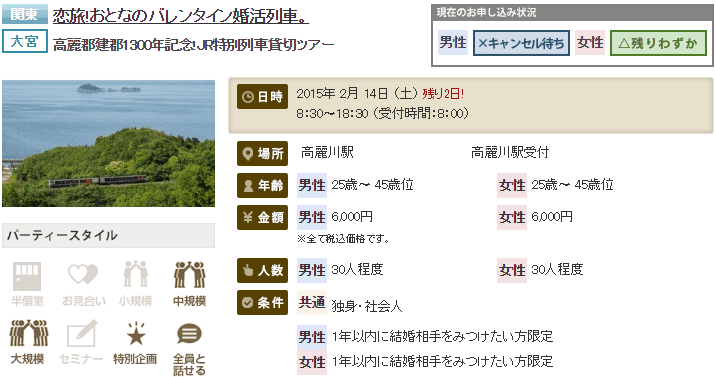Click the red 残り2日! text
The image size is (716, 377).
click(443, 94)
